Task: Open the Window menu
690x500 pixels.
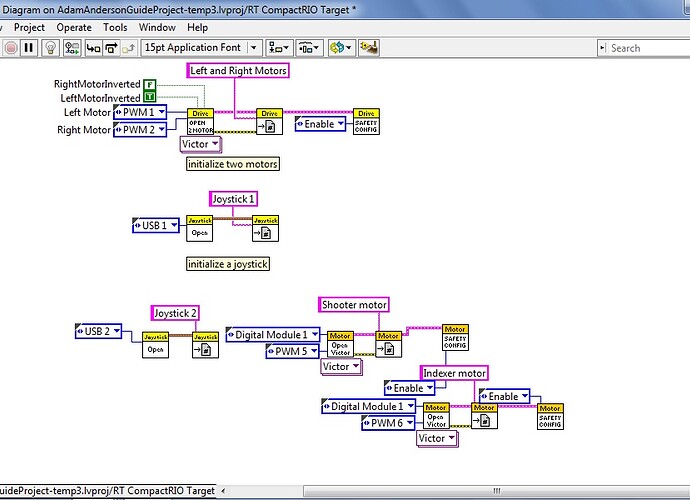Action: (157, 27)
